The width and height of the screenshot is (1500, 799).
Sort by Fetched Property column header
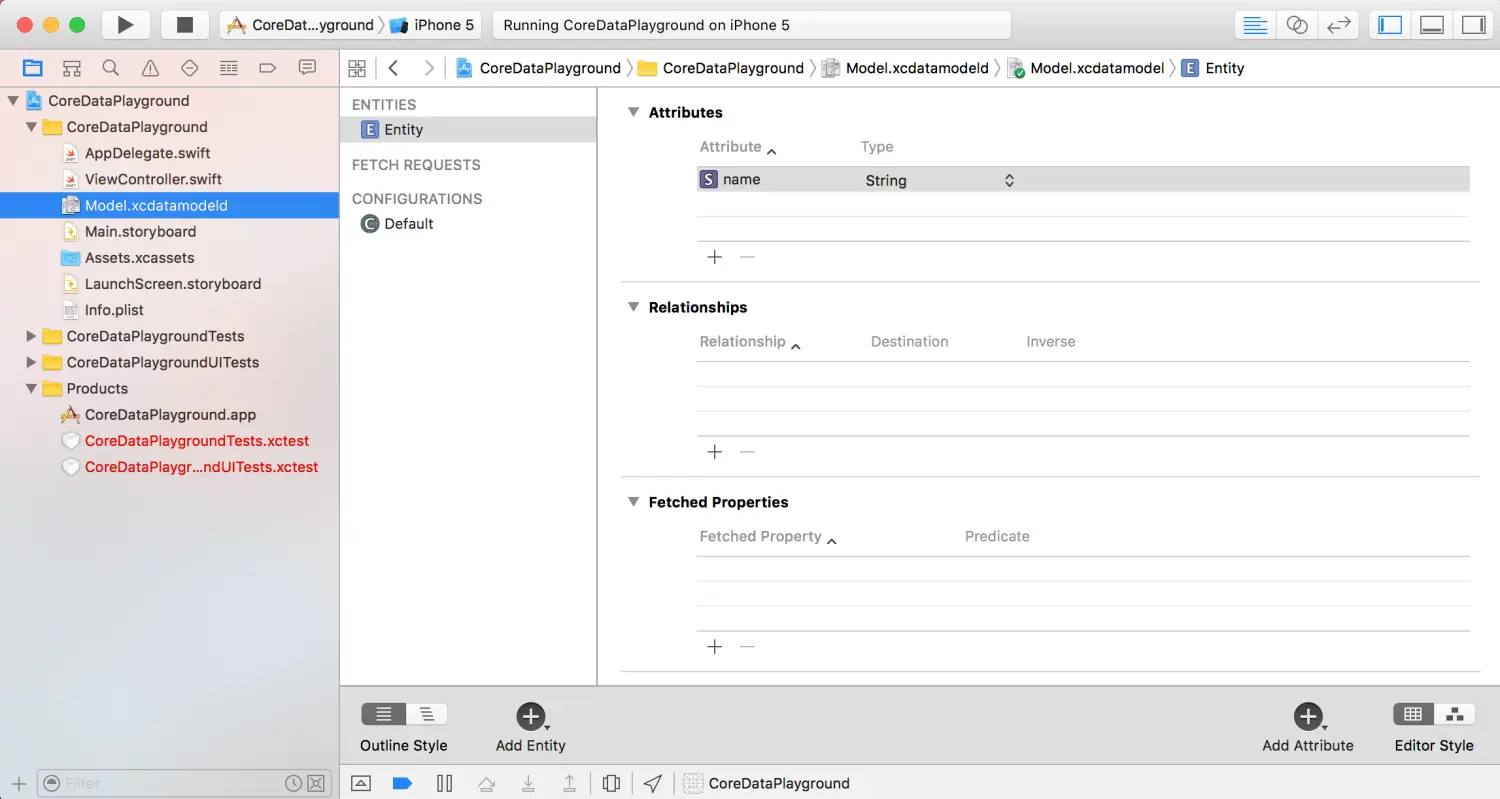pos(767,537)
